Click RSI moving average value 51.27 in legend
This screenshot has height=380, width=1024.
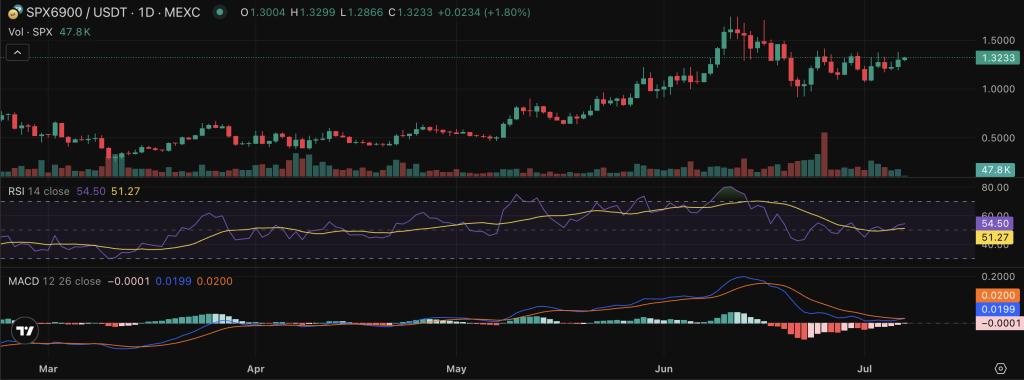tap(124, 191)
